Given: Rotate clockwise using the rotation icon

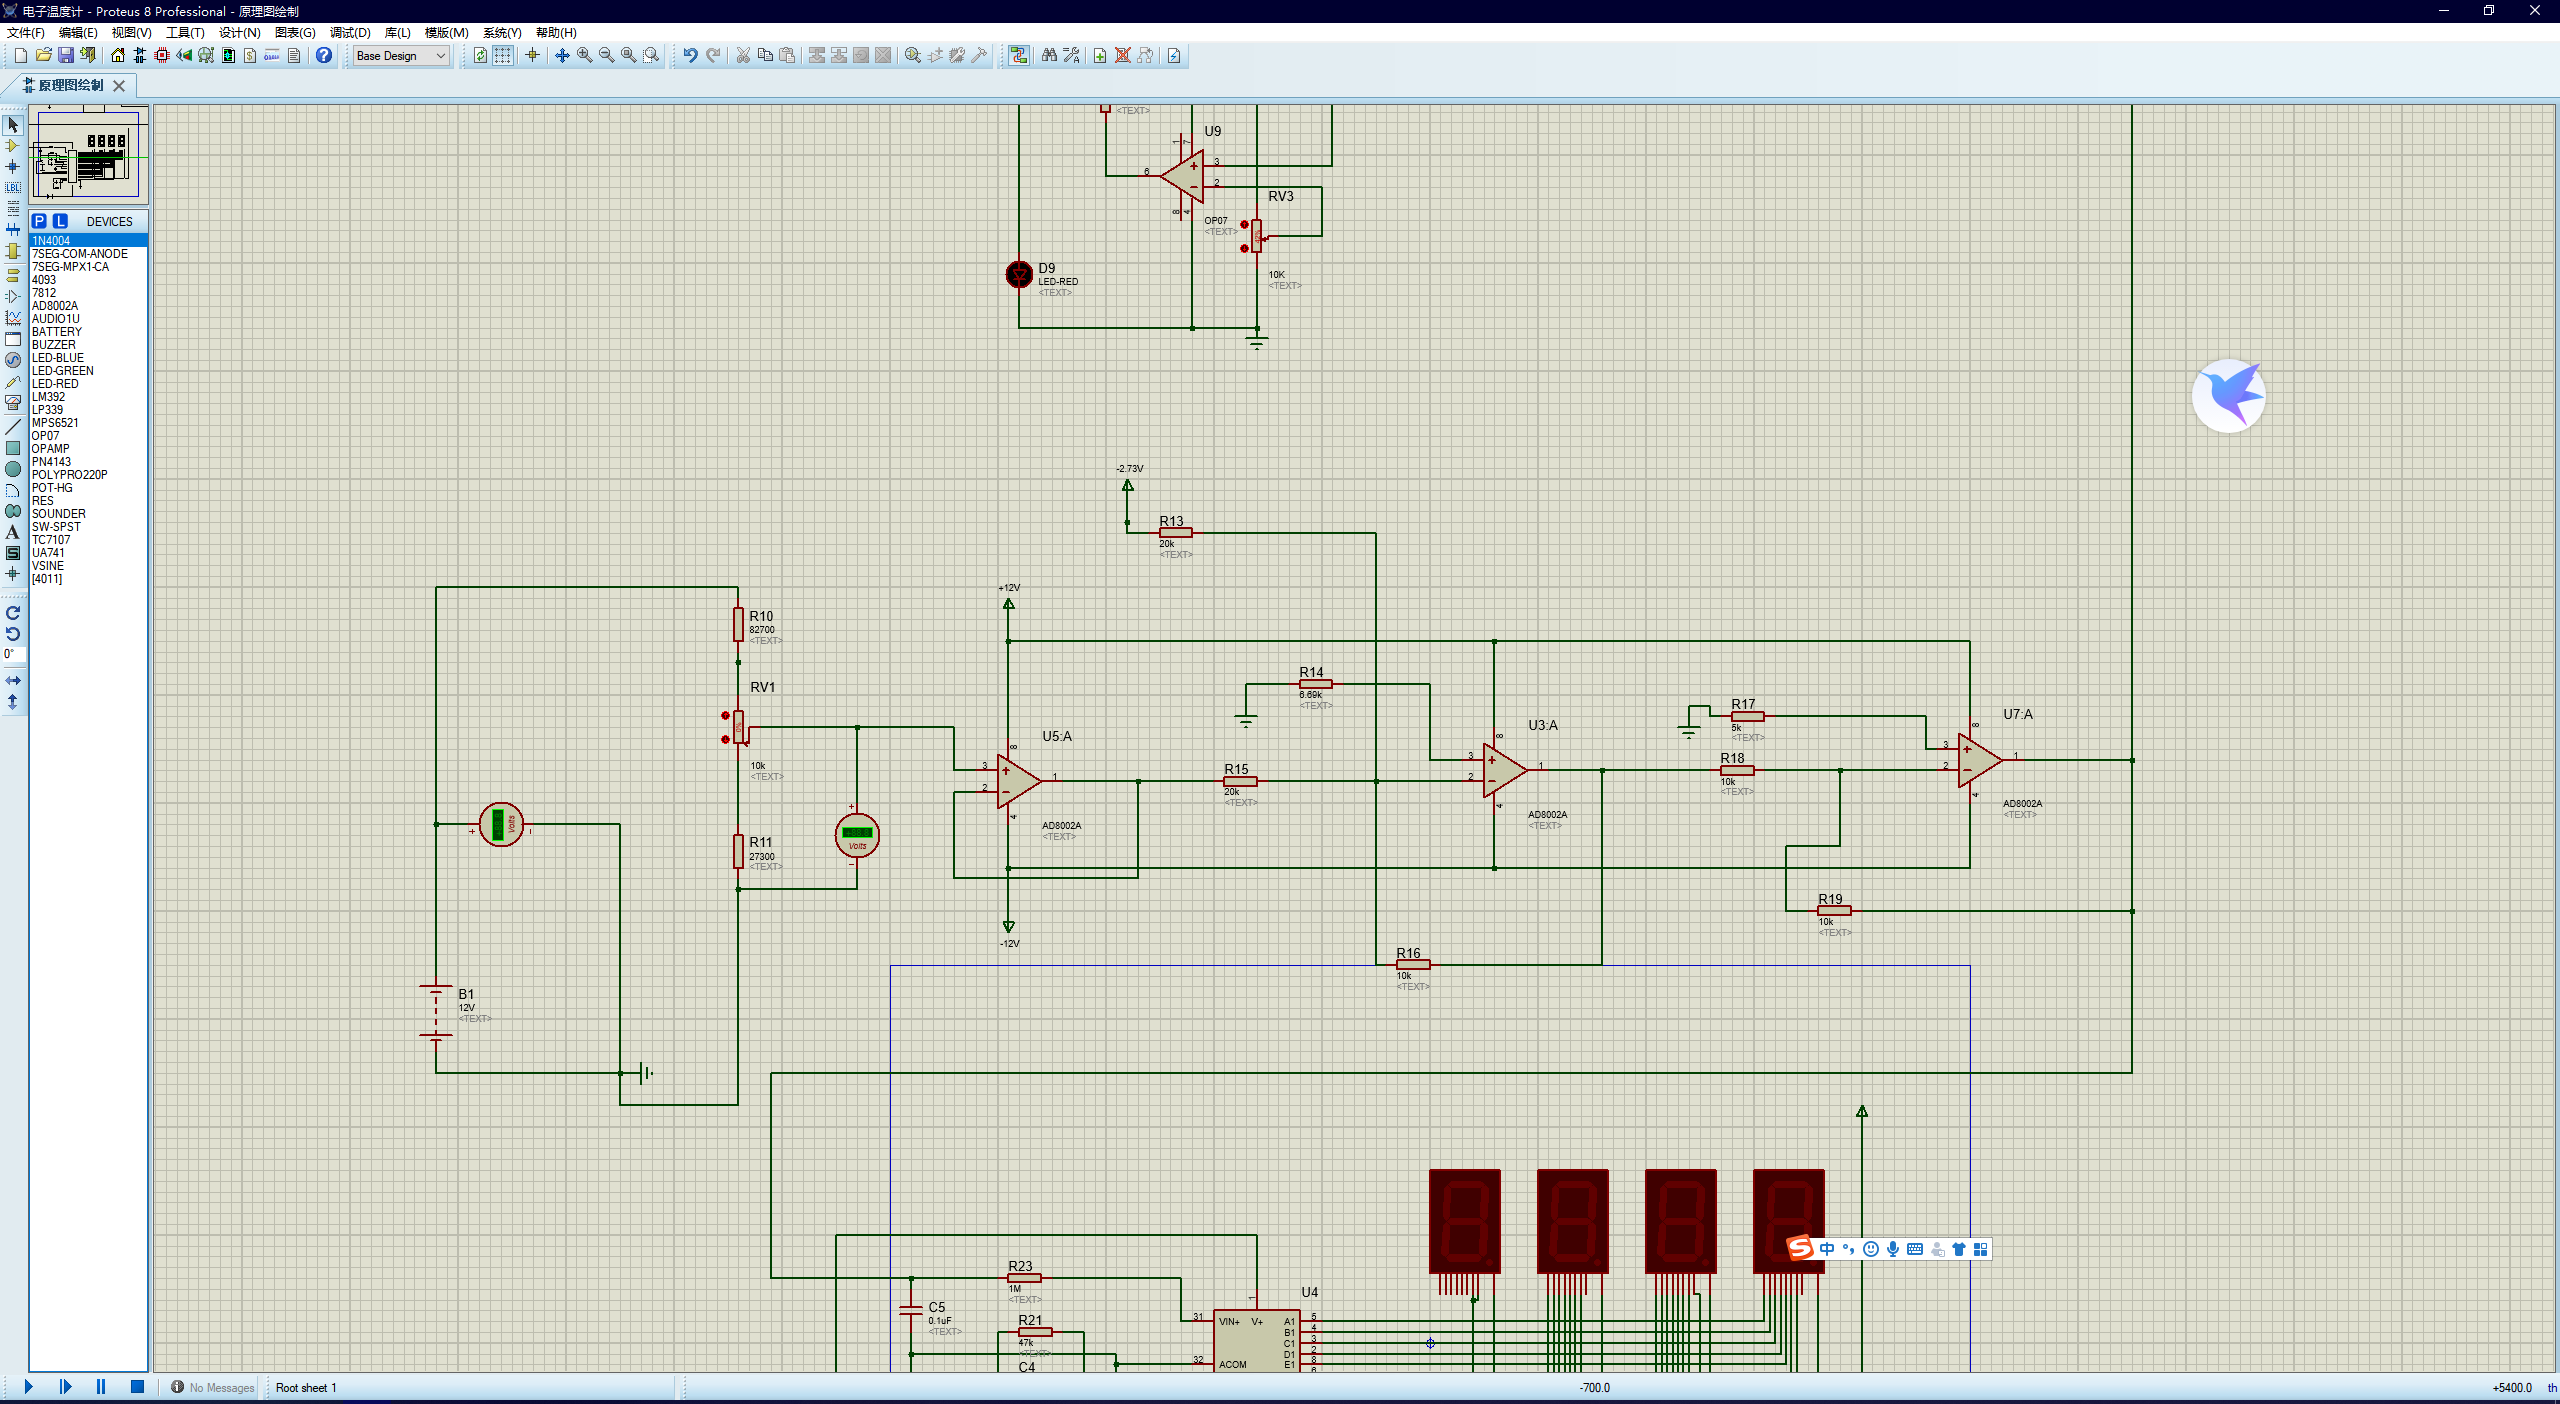Looking at the screenshot, I should coord(13,613).
